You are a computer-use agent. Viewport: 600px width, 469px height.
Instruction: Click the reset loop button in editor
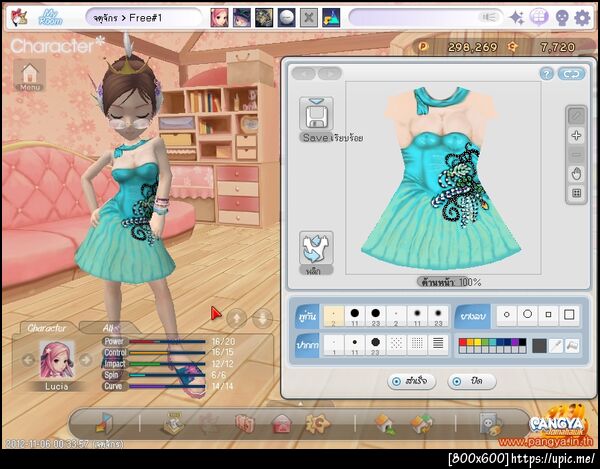(571, 73)
